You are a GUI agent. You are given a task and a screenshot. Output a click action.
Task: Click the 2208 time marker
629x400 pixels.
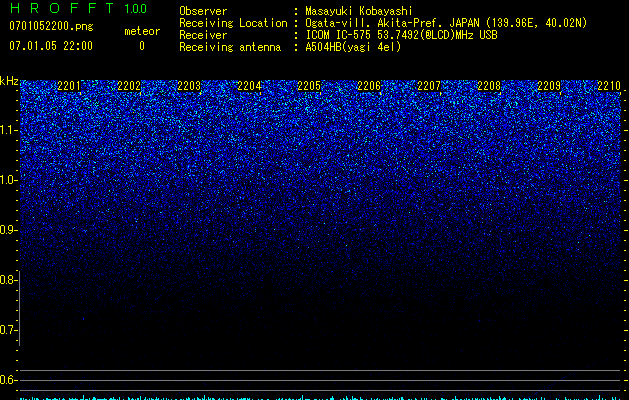coord(489,86)
